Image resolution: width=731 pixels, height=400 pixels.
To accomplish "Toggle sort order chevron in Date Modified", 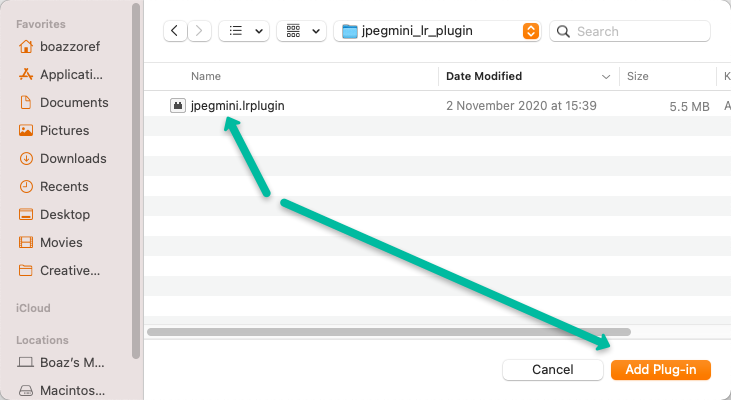I will tap(606, 77).
